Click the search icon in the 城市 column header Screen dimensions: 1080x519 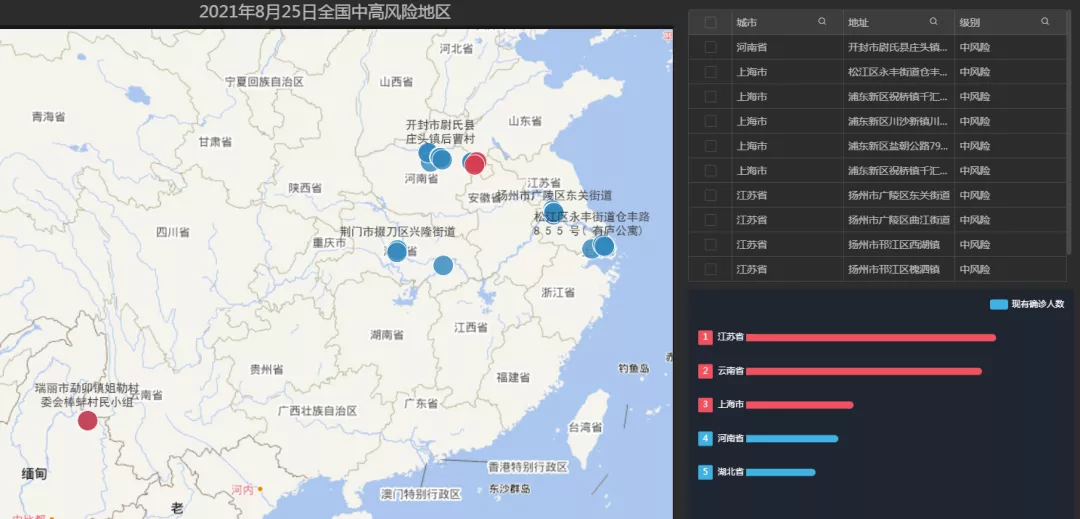point(822,21)
